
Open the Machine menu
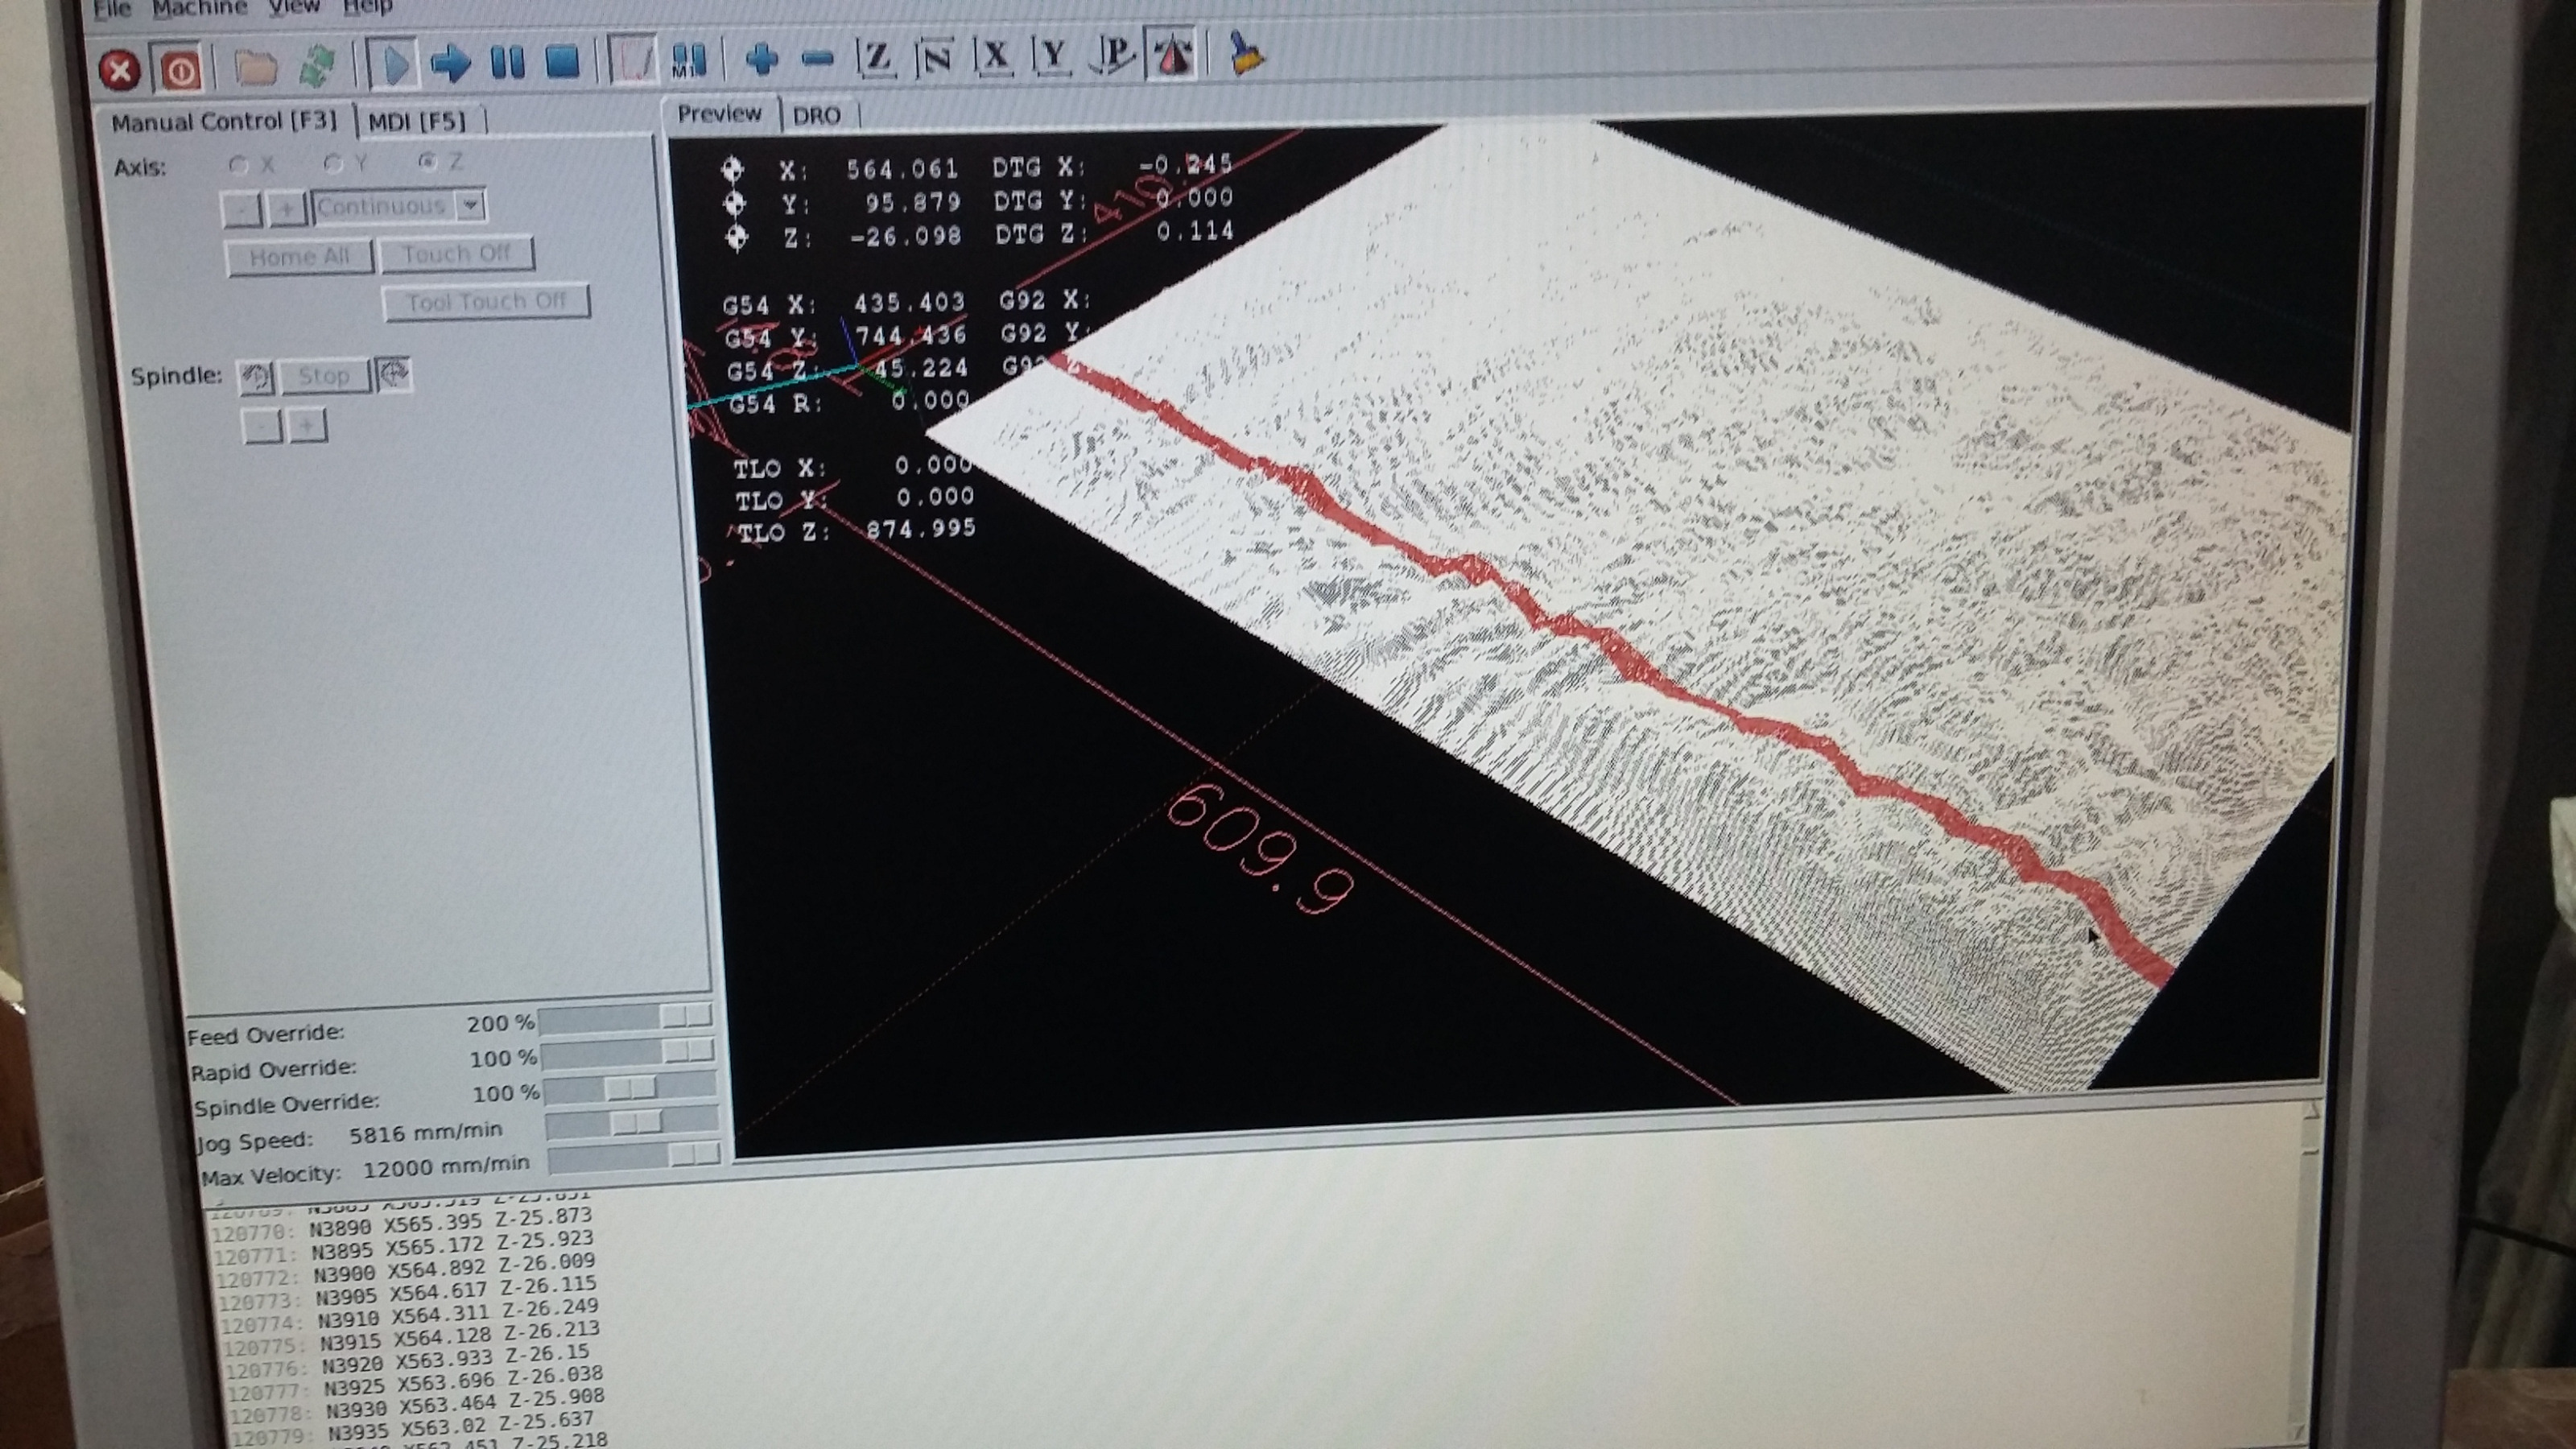(x=199, y=8)
